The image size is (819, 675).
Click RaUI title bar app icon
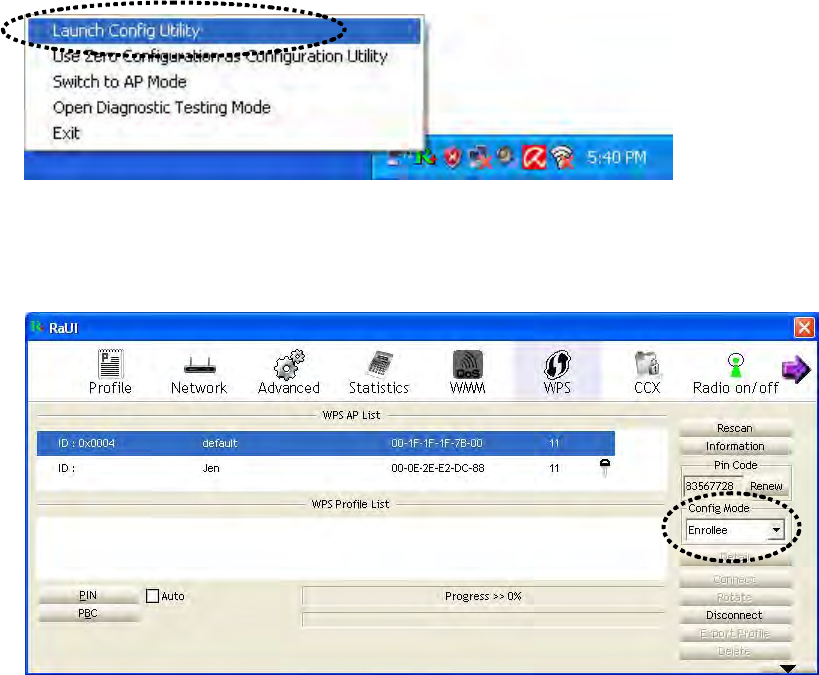click(x=37, y=327)
